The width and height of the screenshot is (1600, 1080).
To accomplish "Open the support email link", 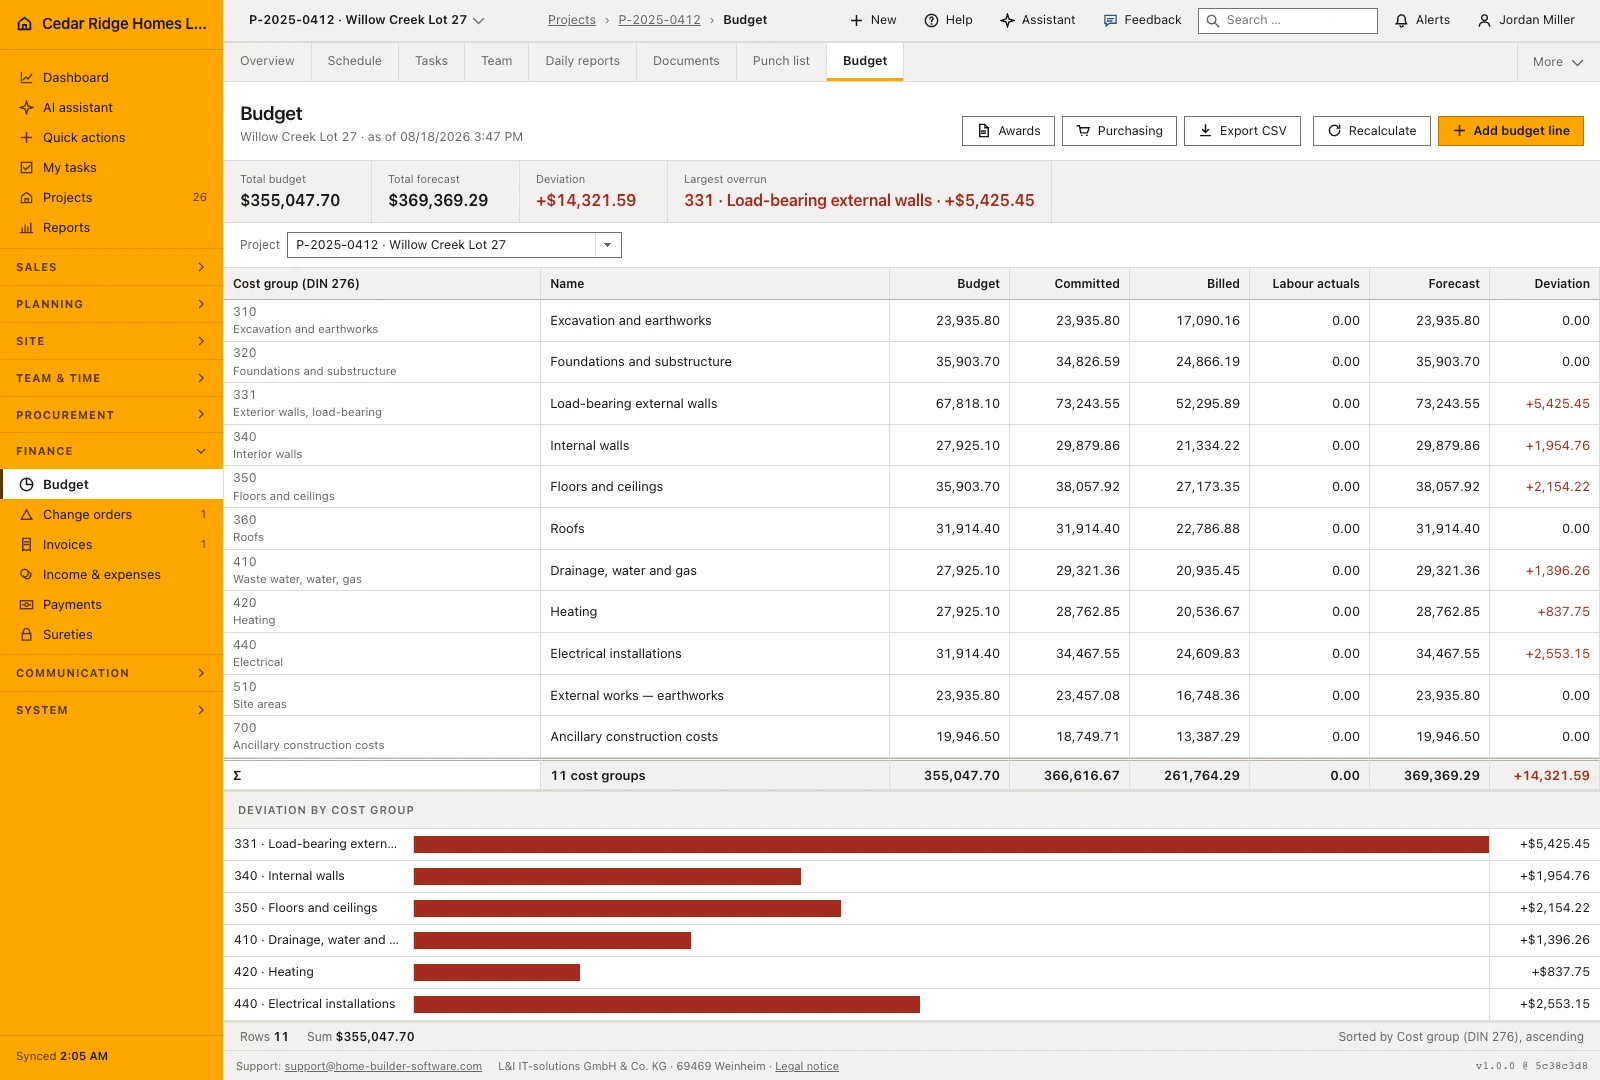I will [x=383, y=1066].
